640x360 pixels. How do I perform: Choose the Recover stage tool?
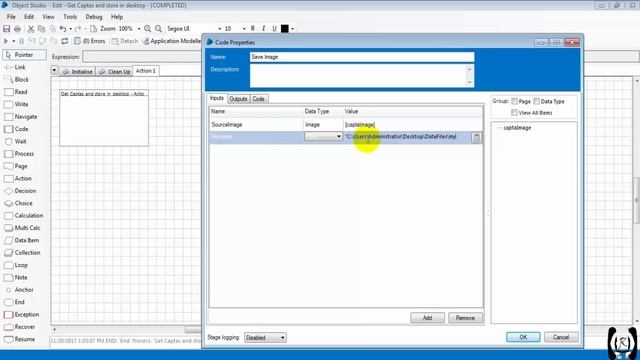(x=20, y=327)
